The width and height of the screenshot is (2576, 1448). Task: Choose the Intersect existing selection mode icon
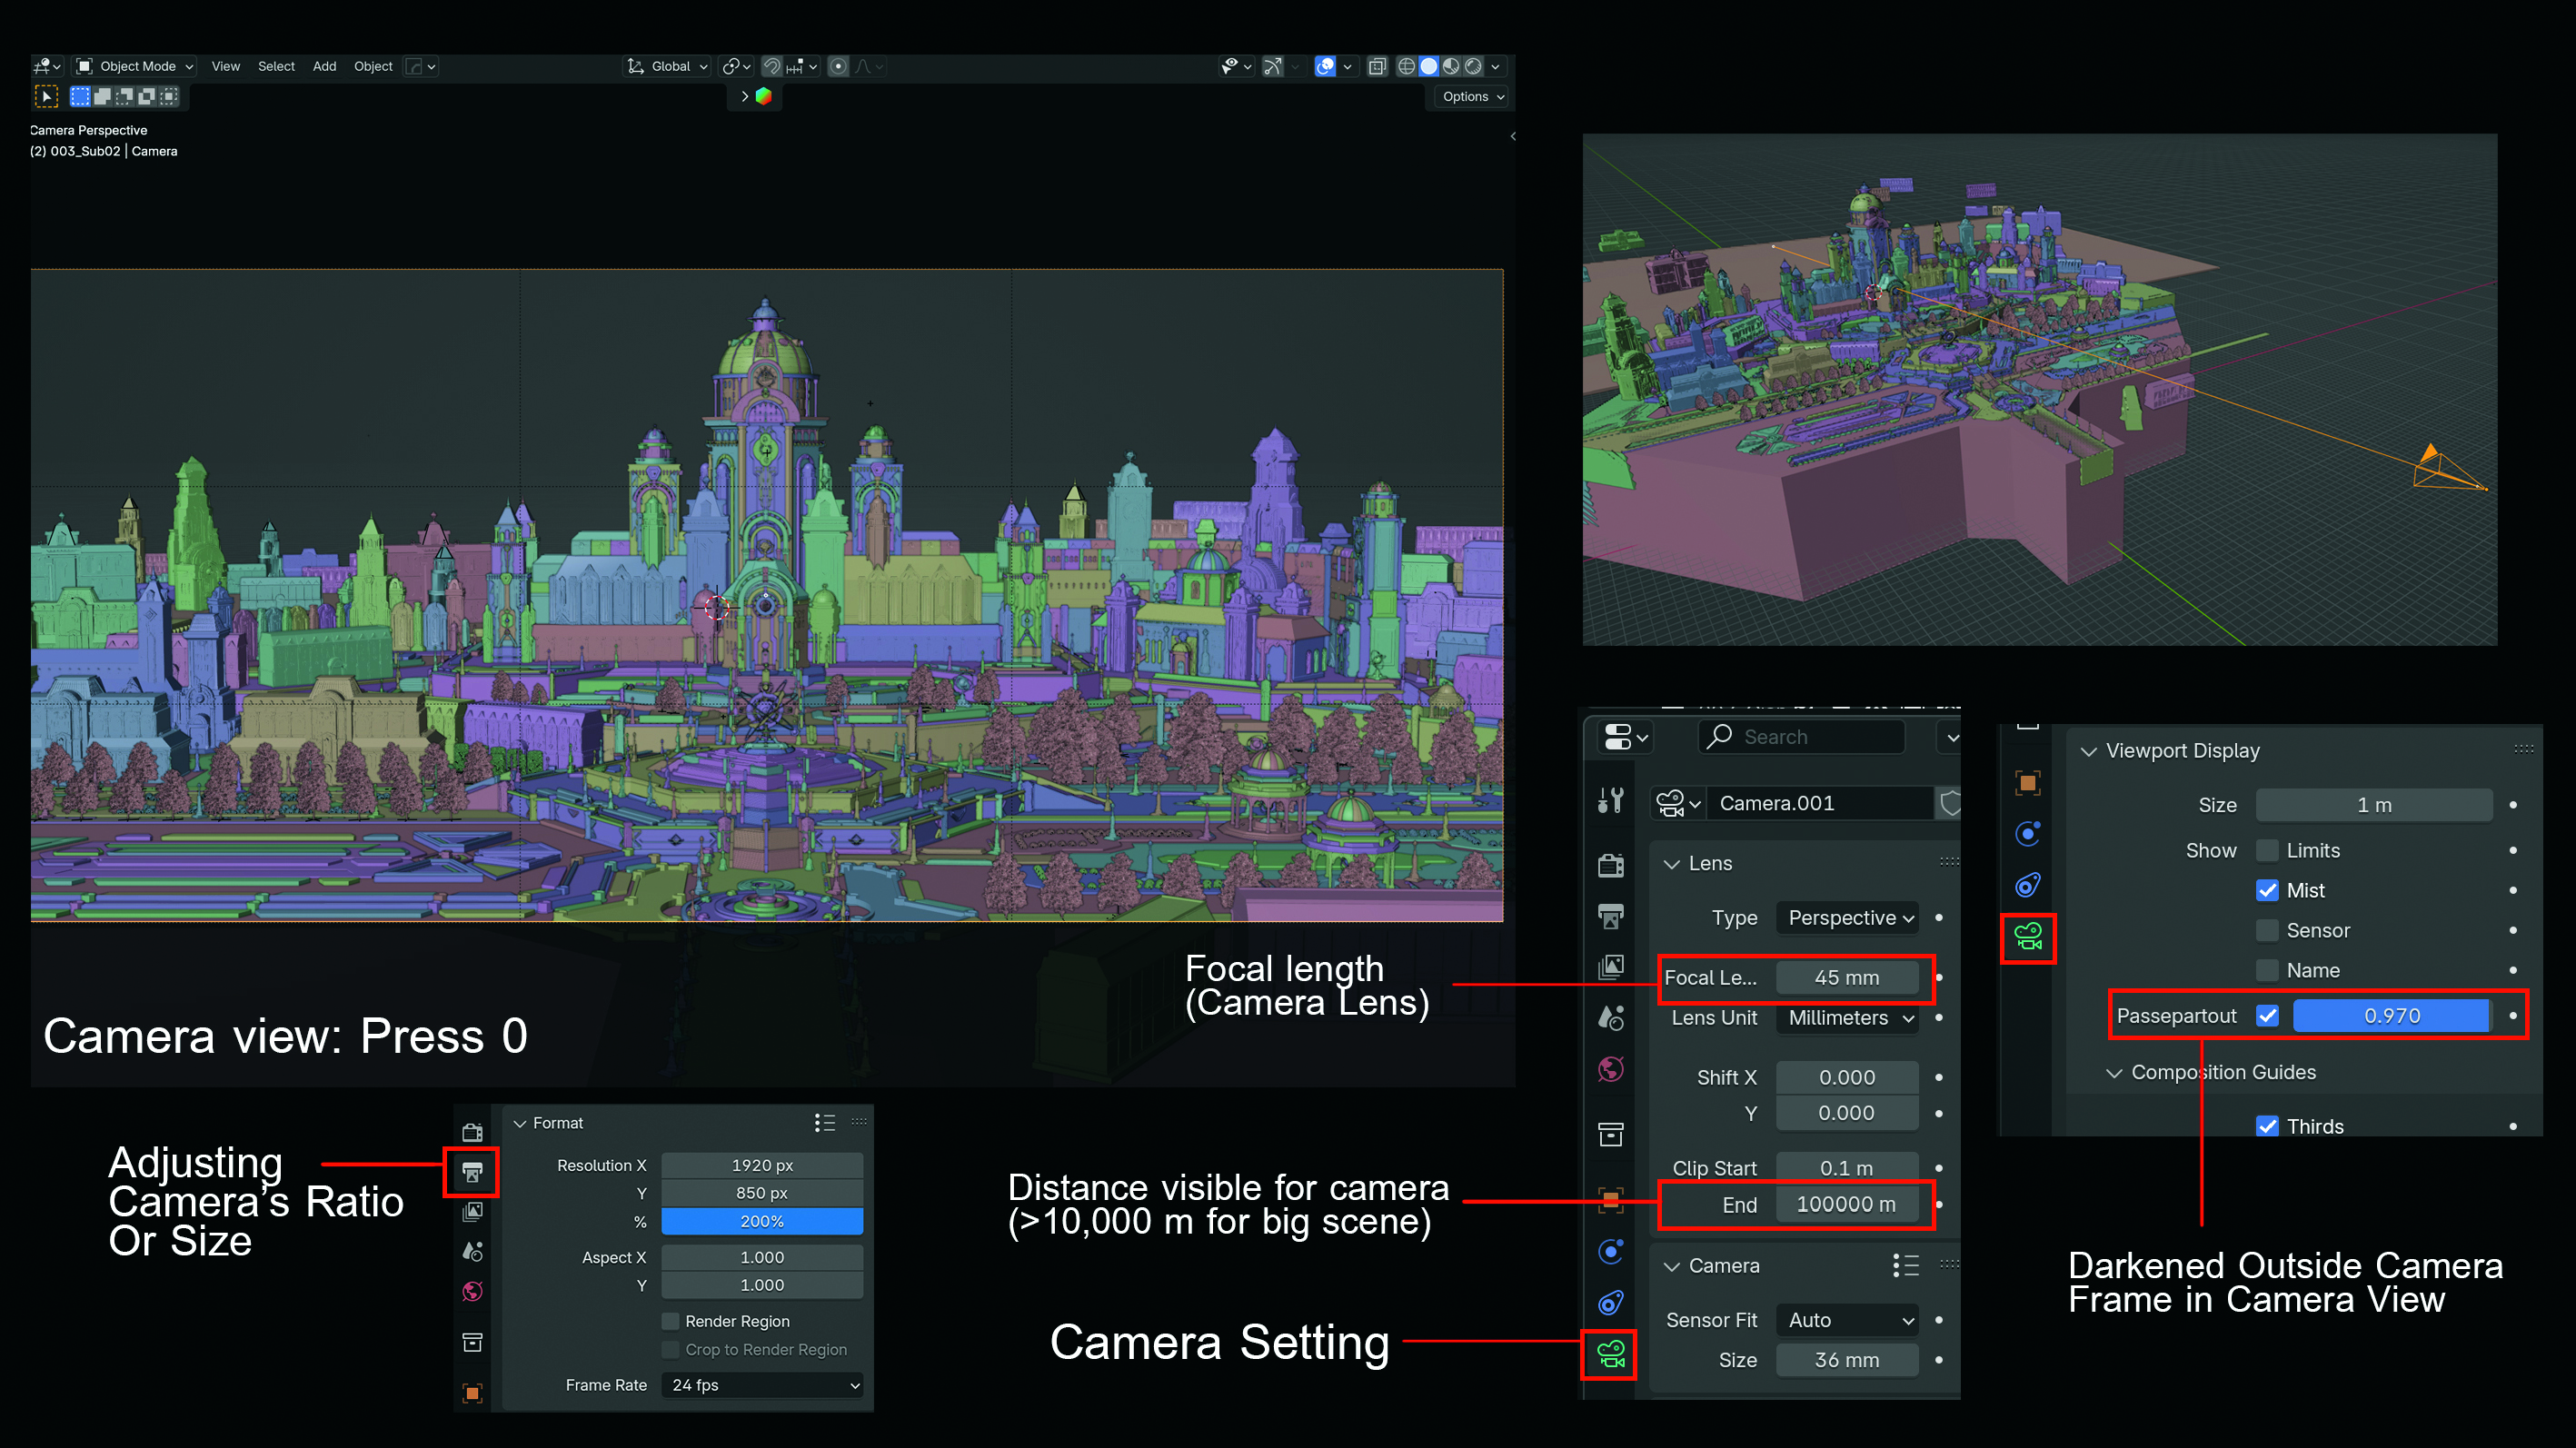pos(170,96)
